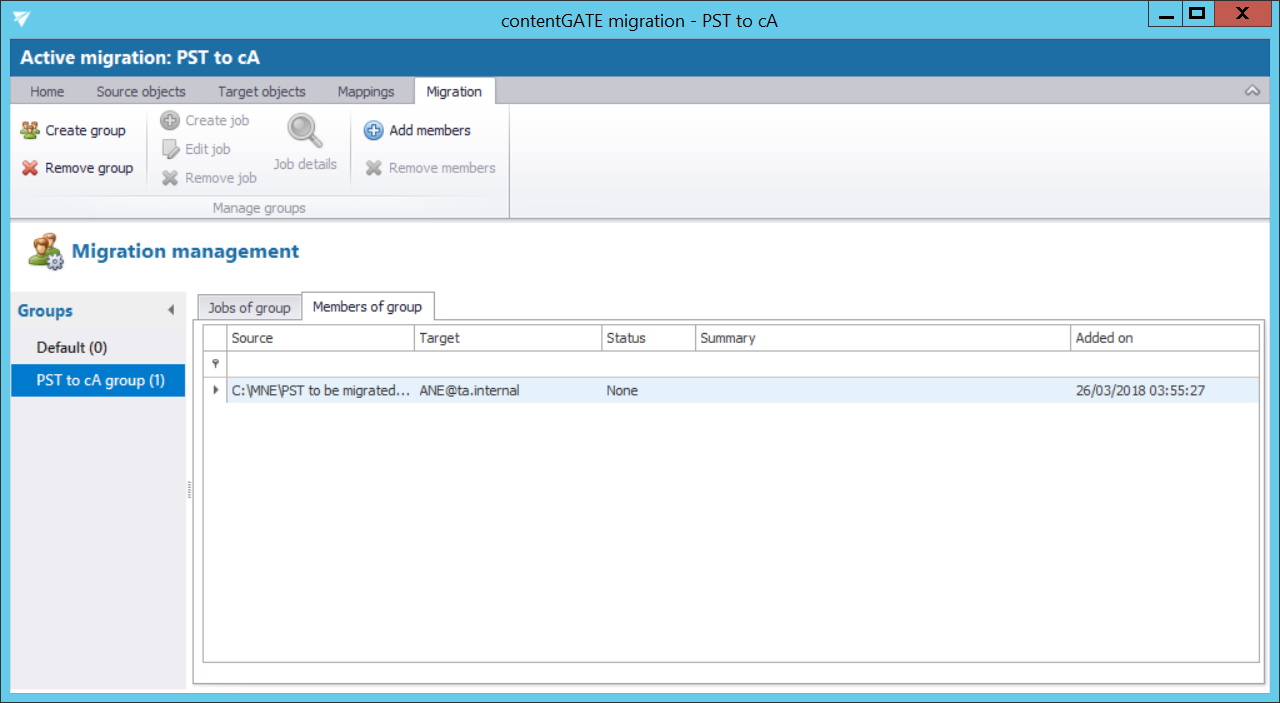Collapse the ribbon with the chevron
Viewport: 1280px width, 703px height.
pyautogui.click(x=1252, y=91)
